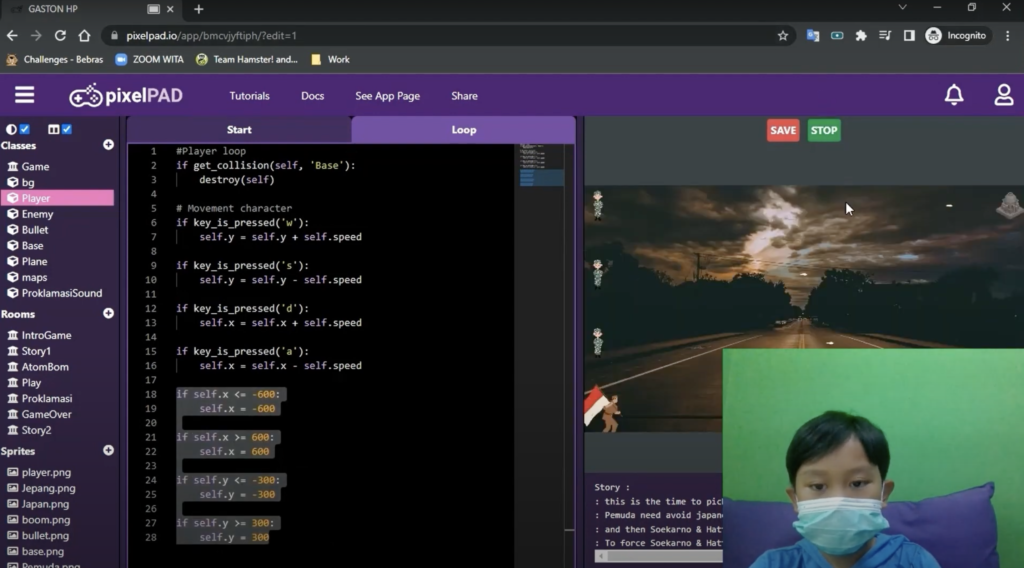
Task: Add a new class with plus icon
Action: [x=108, y=145]
